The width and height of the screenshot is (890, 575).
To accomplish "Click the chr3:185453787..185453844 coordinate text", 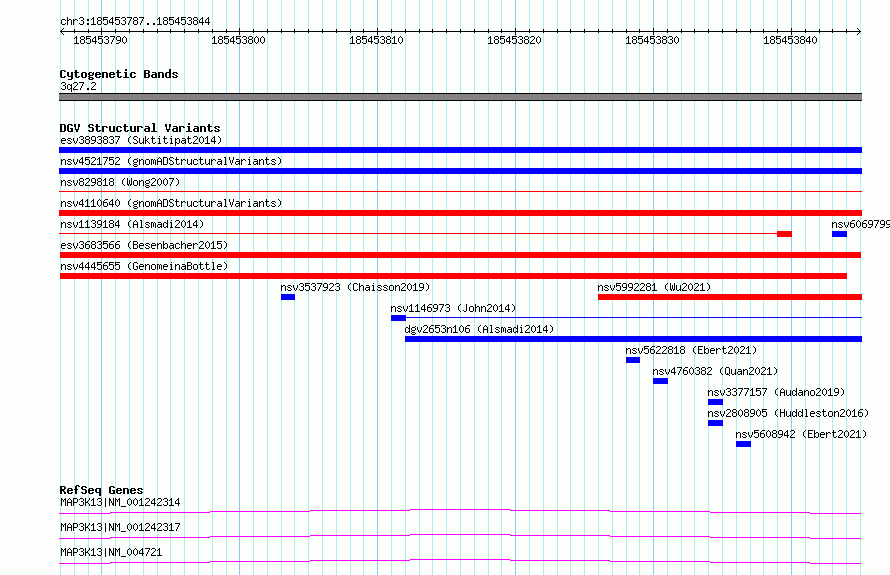I will [x=135, y=21].
